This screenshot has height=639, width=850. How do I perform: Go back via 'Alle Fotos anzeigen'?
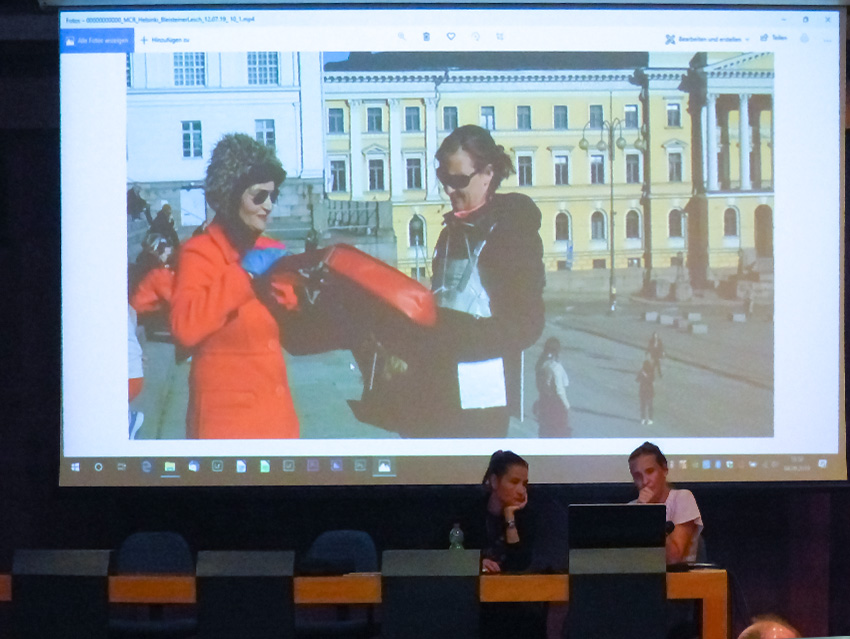[97, 40]
